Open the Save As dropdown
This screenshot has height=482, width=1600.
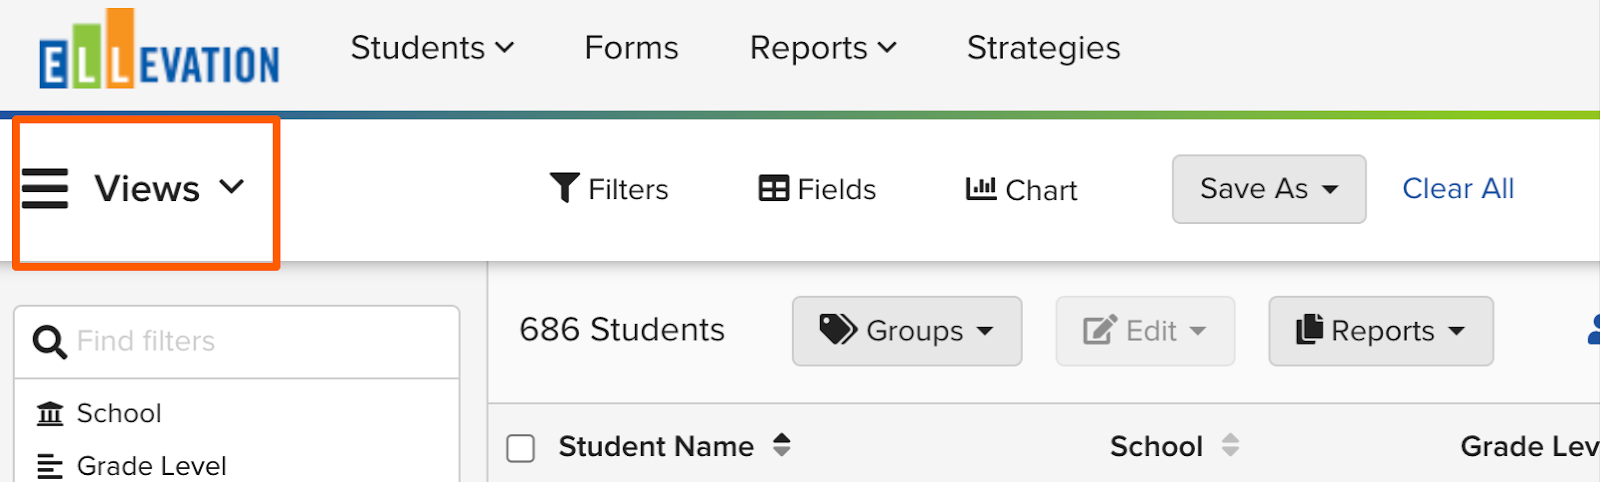1269,189
